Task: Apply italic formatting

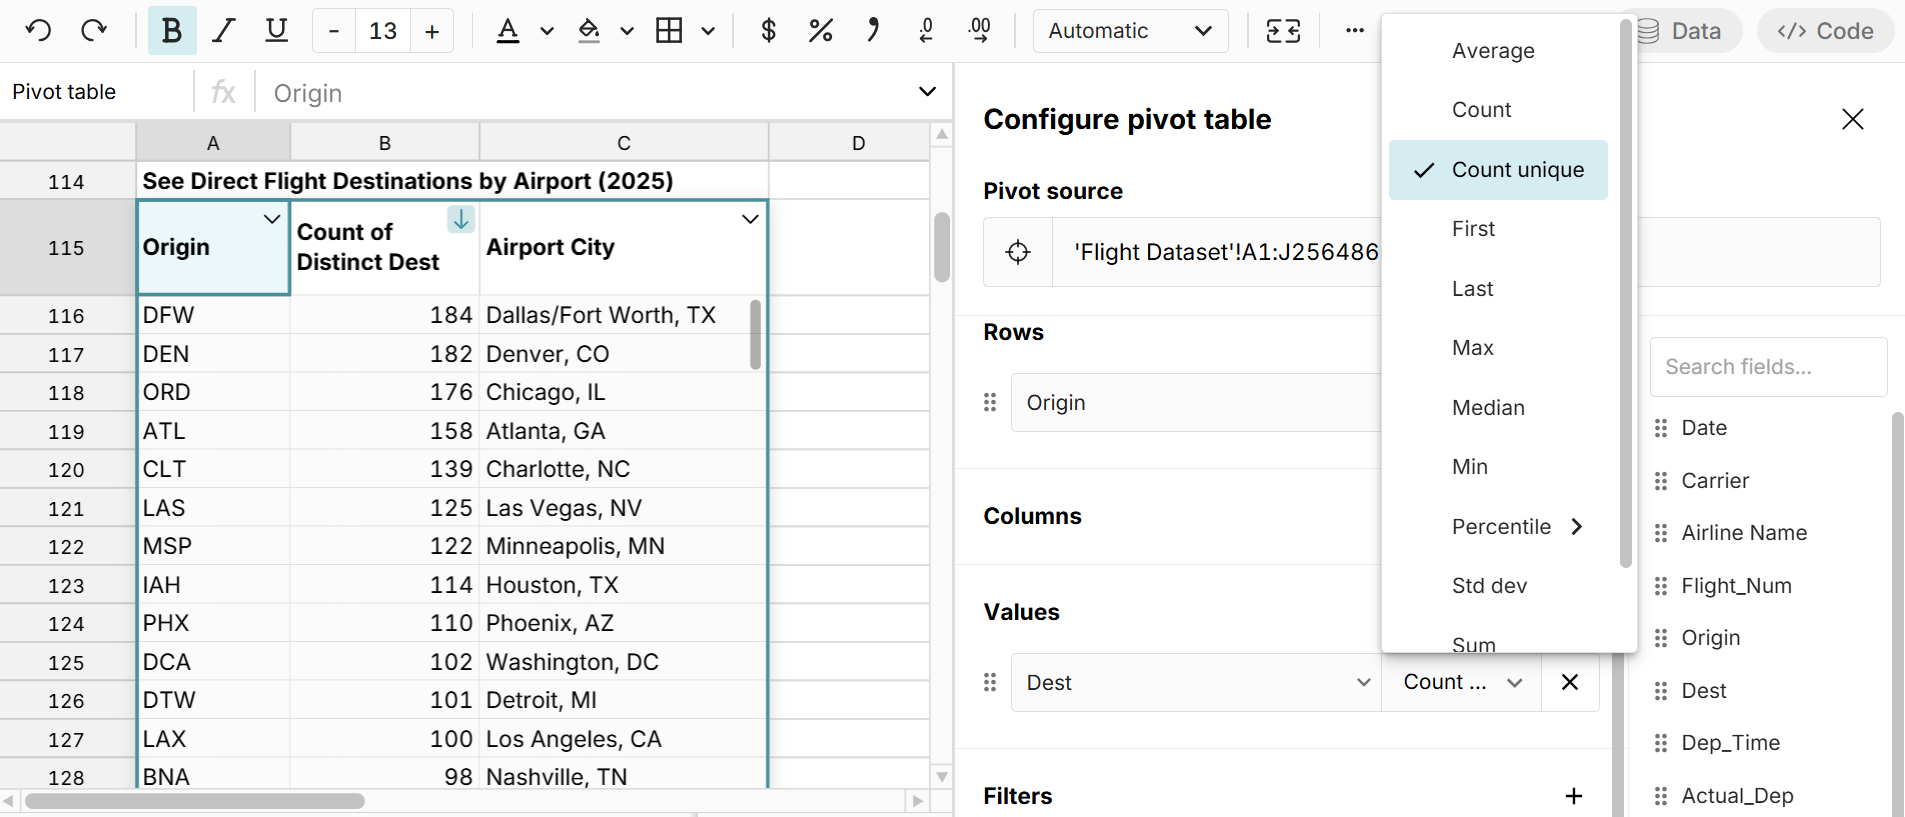Action: click(224, 31)
